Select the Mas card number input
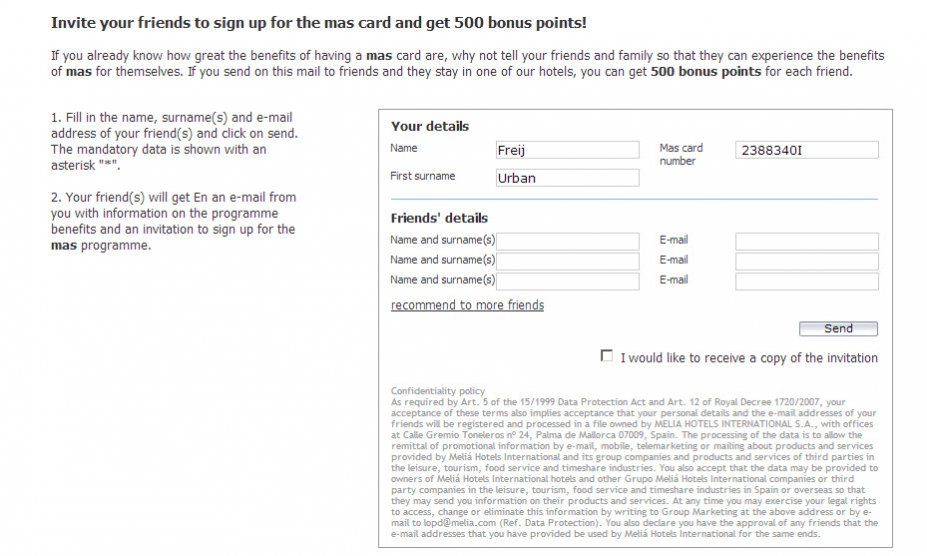This screenshot has height=556, width=927. click(806, 150)
